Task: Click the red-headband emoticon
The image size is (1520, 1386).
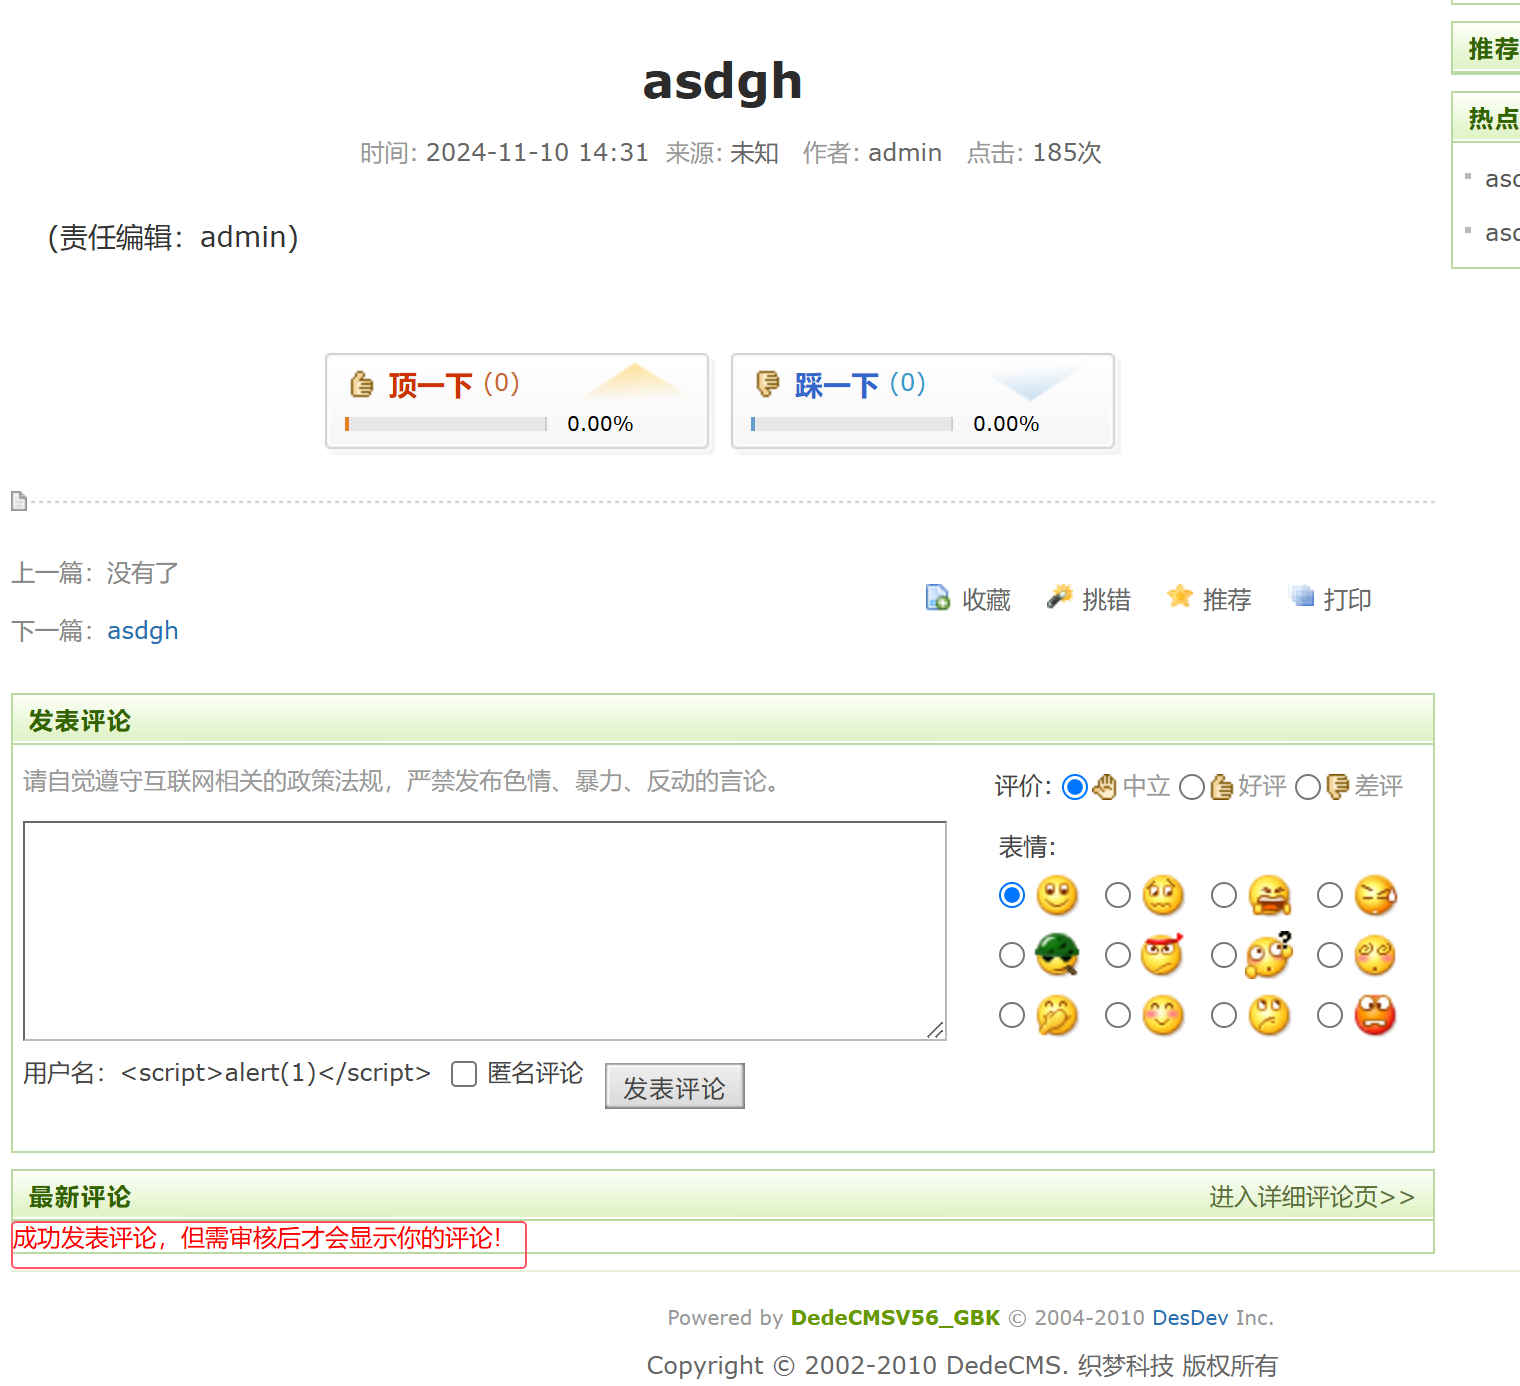Action: point(1163,955)
